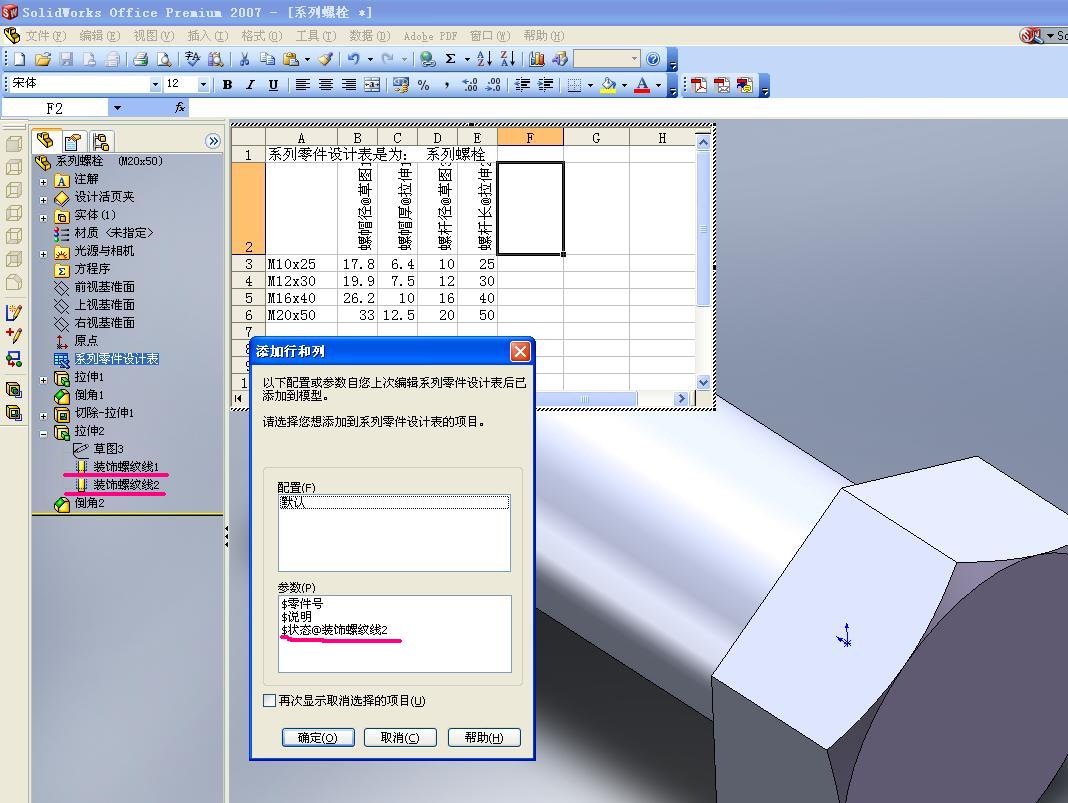The height and width of the screenshot is (803, 1068).
Task: Open the 格式(O) menu
Action: tap(262, 35)
